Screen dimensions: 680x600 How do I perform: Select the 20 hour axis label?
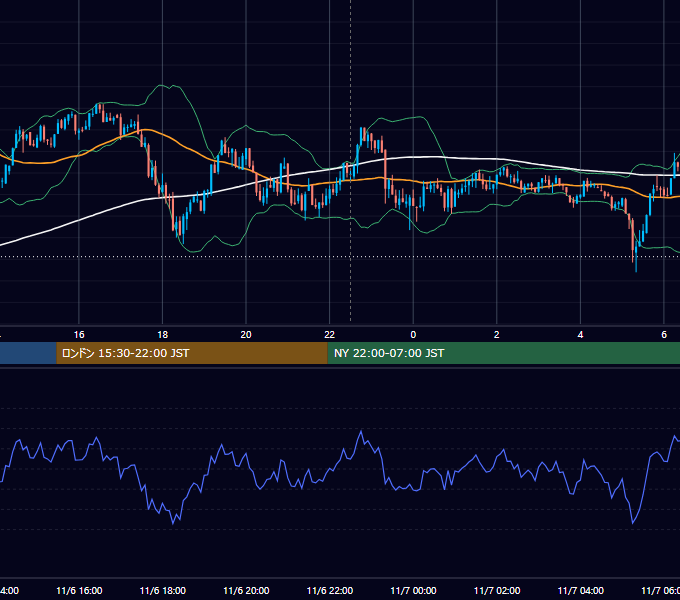[x=246, y=335]
